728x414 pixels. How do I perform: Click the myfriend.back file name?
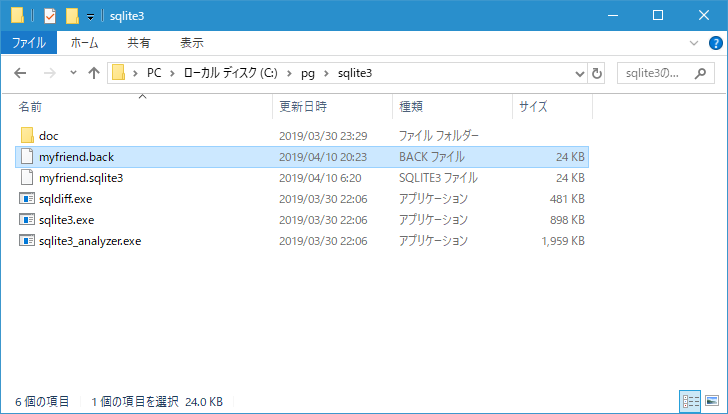pyautogui.click(x=77, y=157)
